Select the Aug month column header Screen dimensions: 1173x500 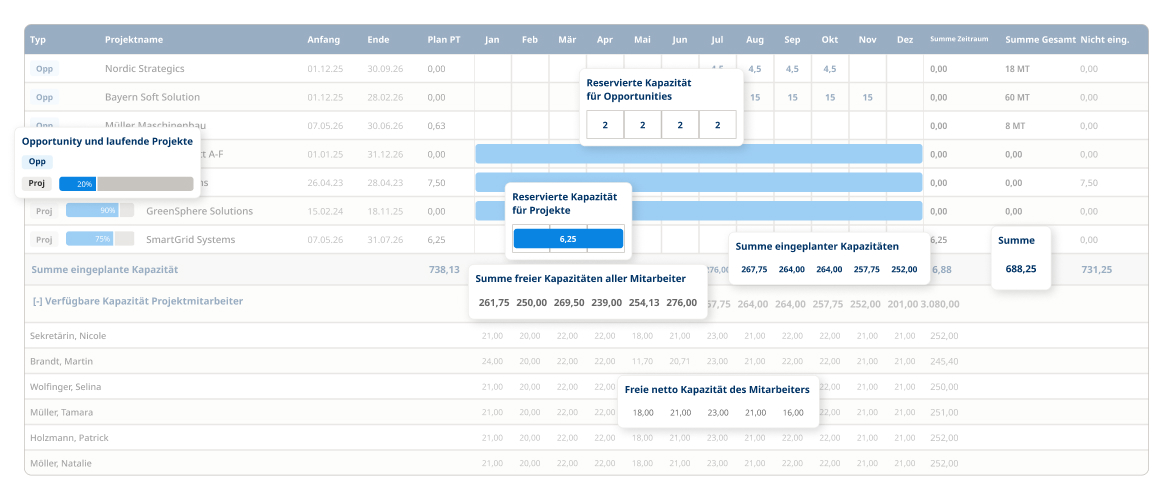click(x=755, y=40)
